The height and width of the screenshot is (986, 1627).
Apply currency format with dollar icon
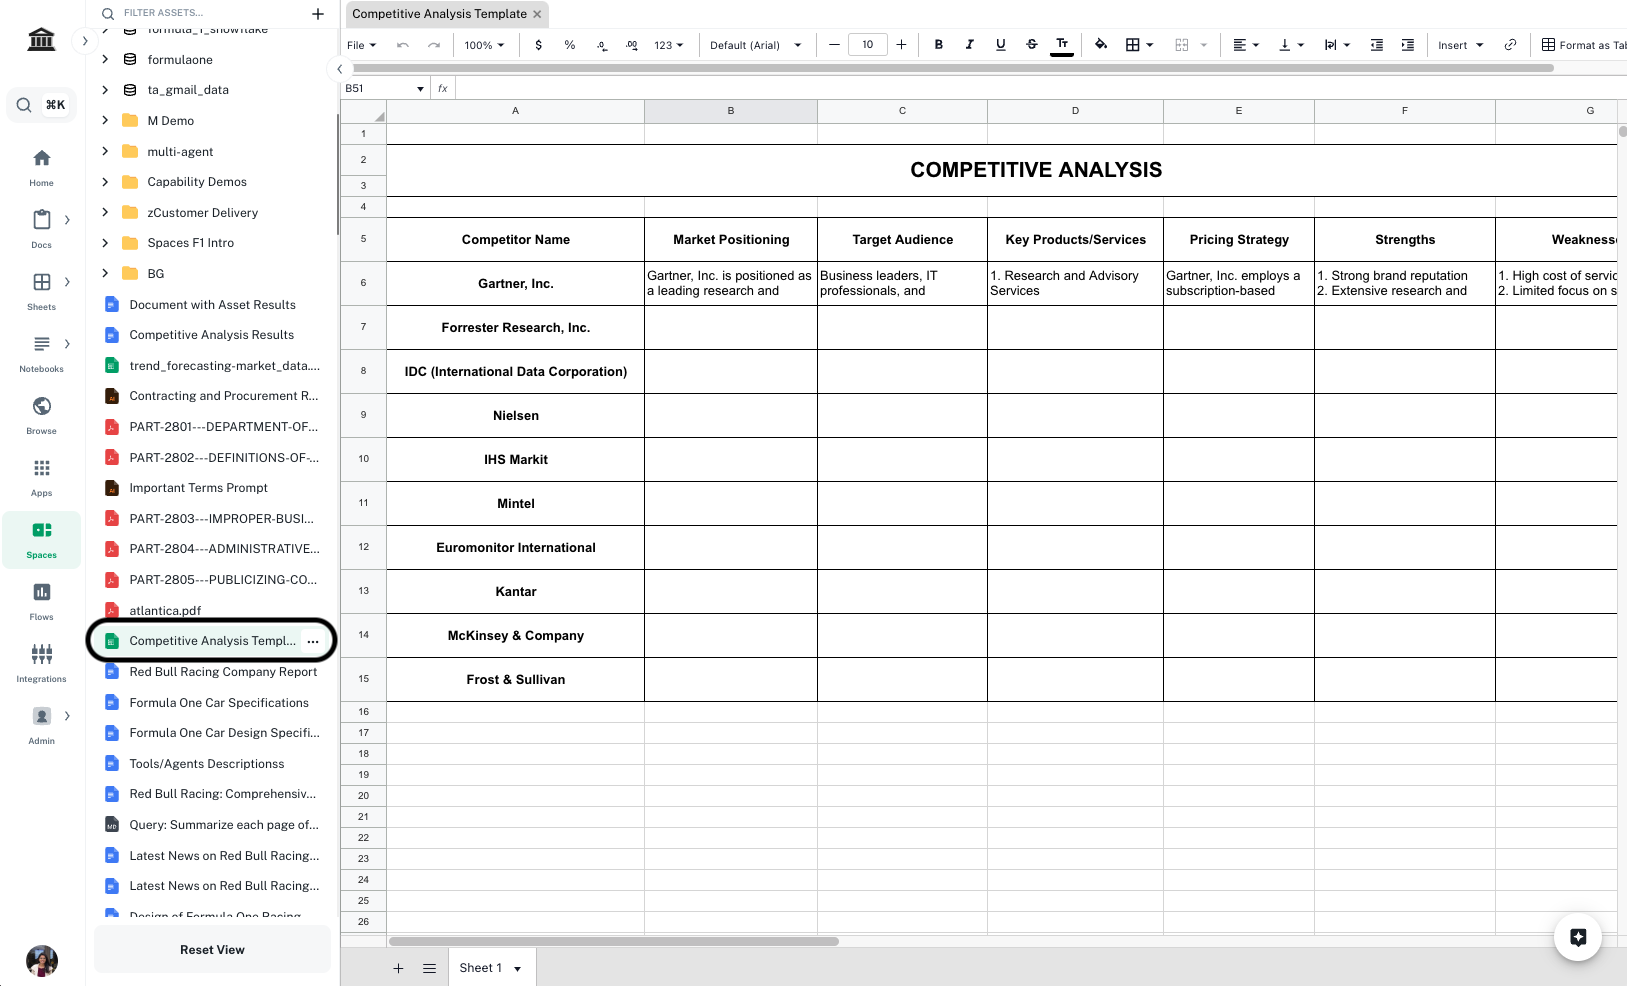(x=539, y=45)
